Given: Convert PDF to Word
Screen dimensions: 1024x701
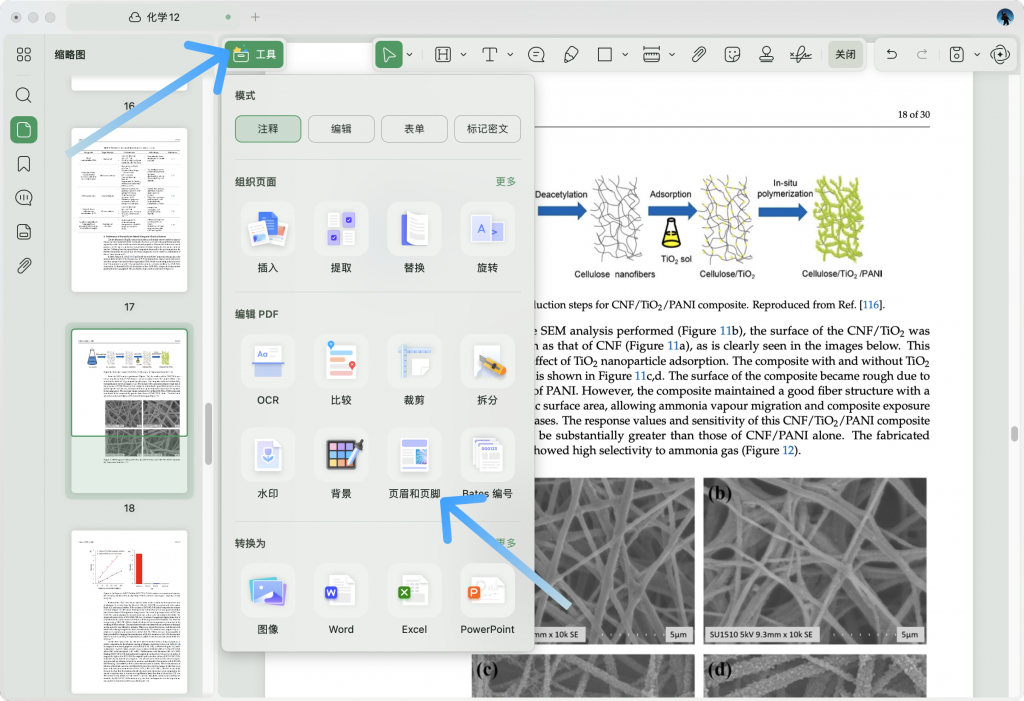Looking at the screenshot, I should click(x=341, y=600).
